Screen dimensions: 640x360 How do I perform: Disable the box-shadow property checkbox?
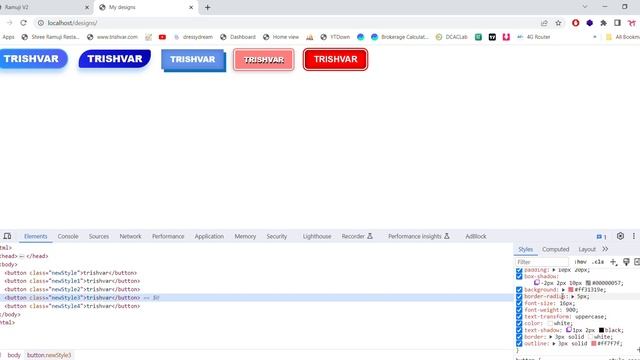(x=519, y=276)
